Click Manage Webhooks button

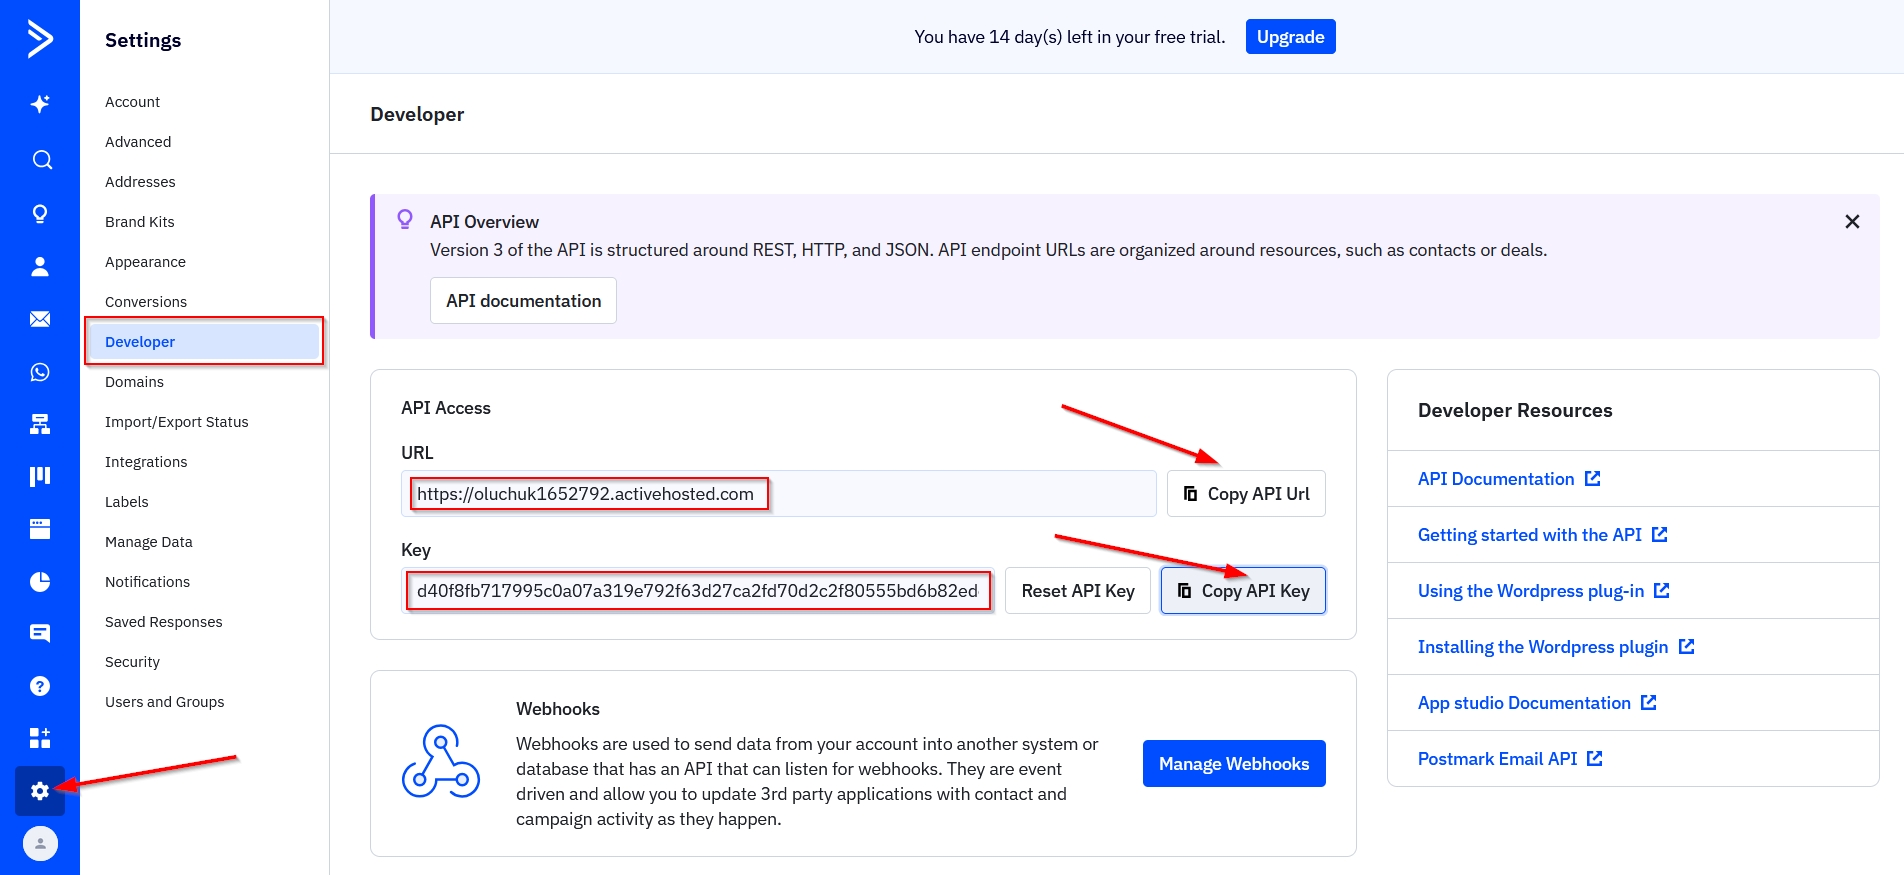click(1234, 764)
